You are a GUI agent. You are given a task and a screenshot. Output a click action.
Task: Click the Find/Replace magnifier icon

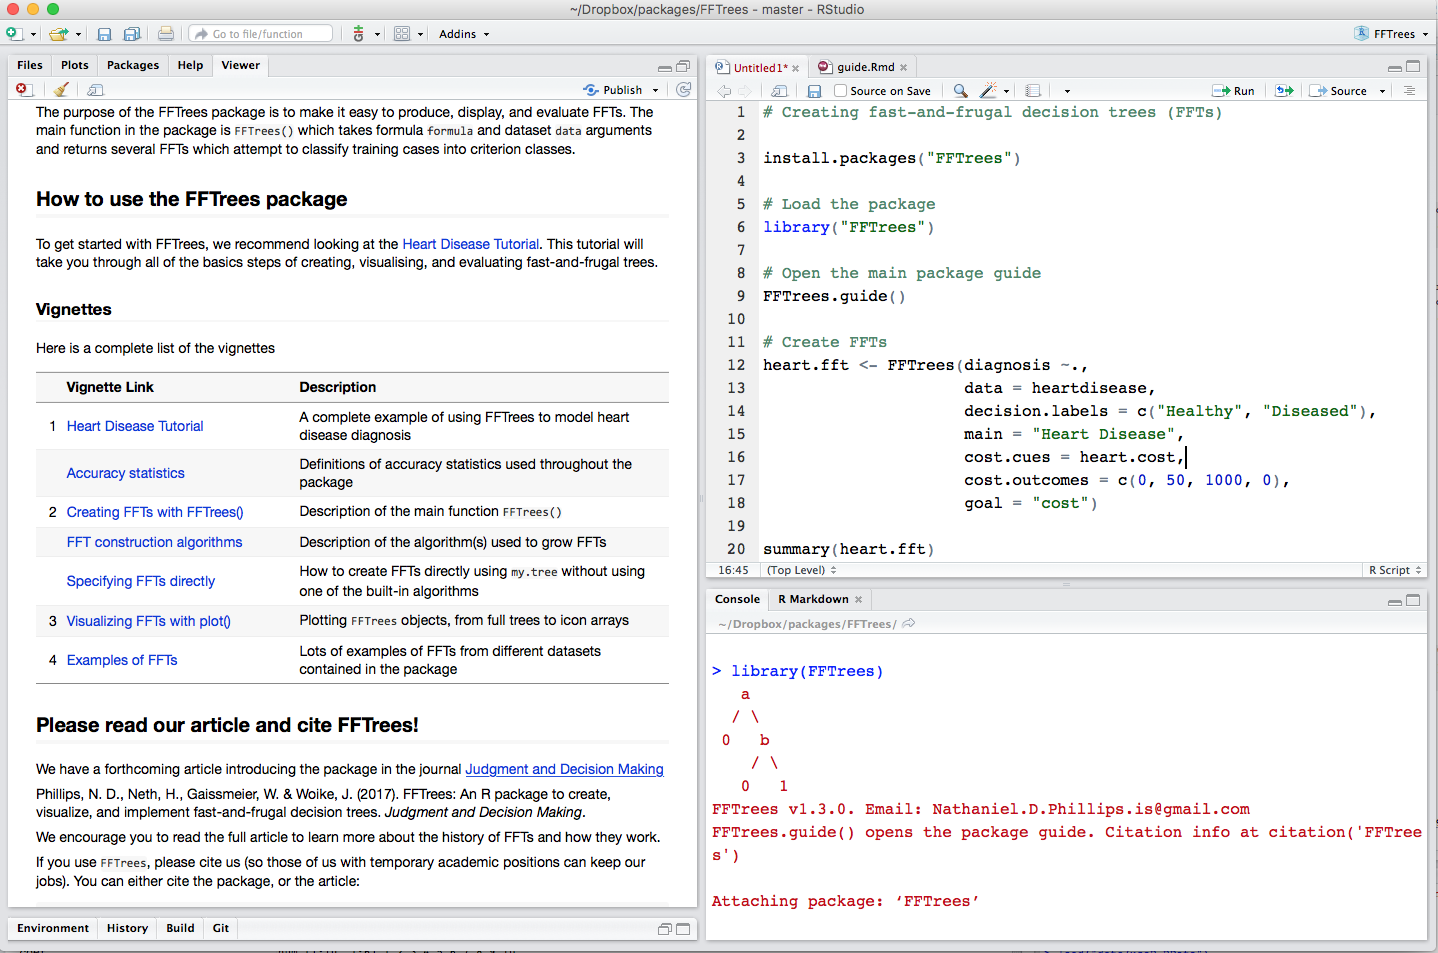tap(960, 91)
